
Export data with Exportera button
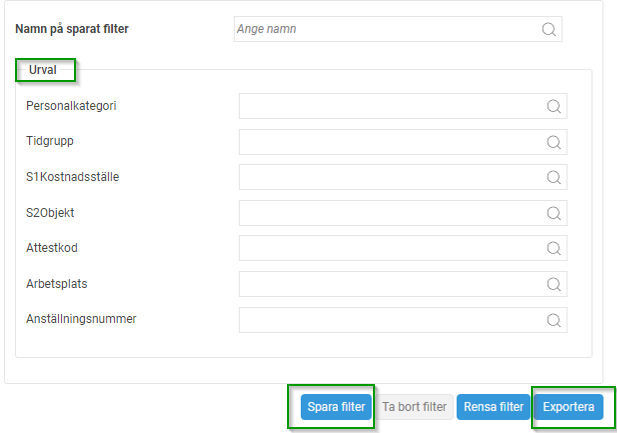pyautogui.click(x=569, y=407)
